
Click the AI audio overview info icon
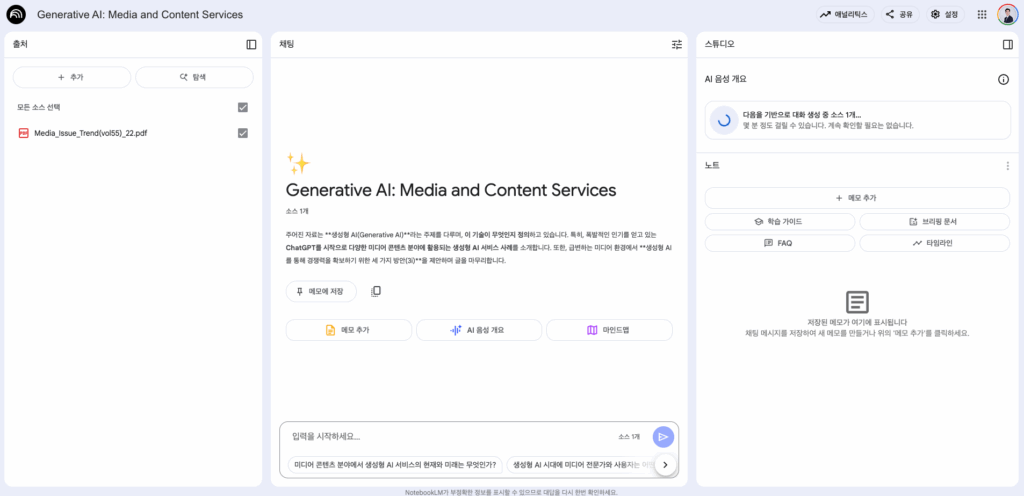click(1003, 79)
